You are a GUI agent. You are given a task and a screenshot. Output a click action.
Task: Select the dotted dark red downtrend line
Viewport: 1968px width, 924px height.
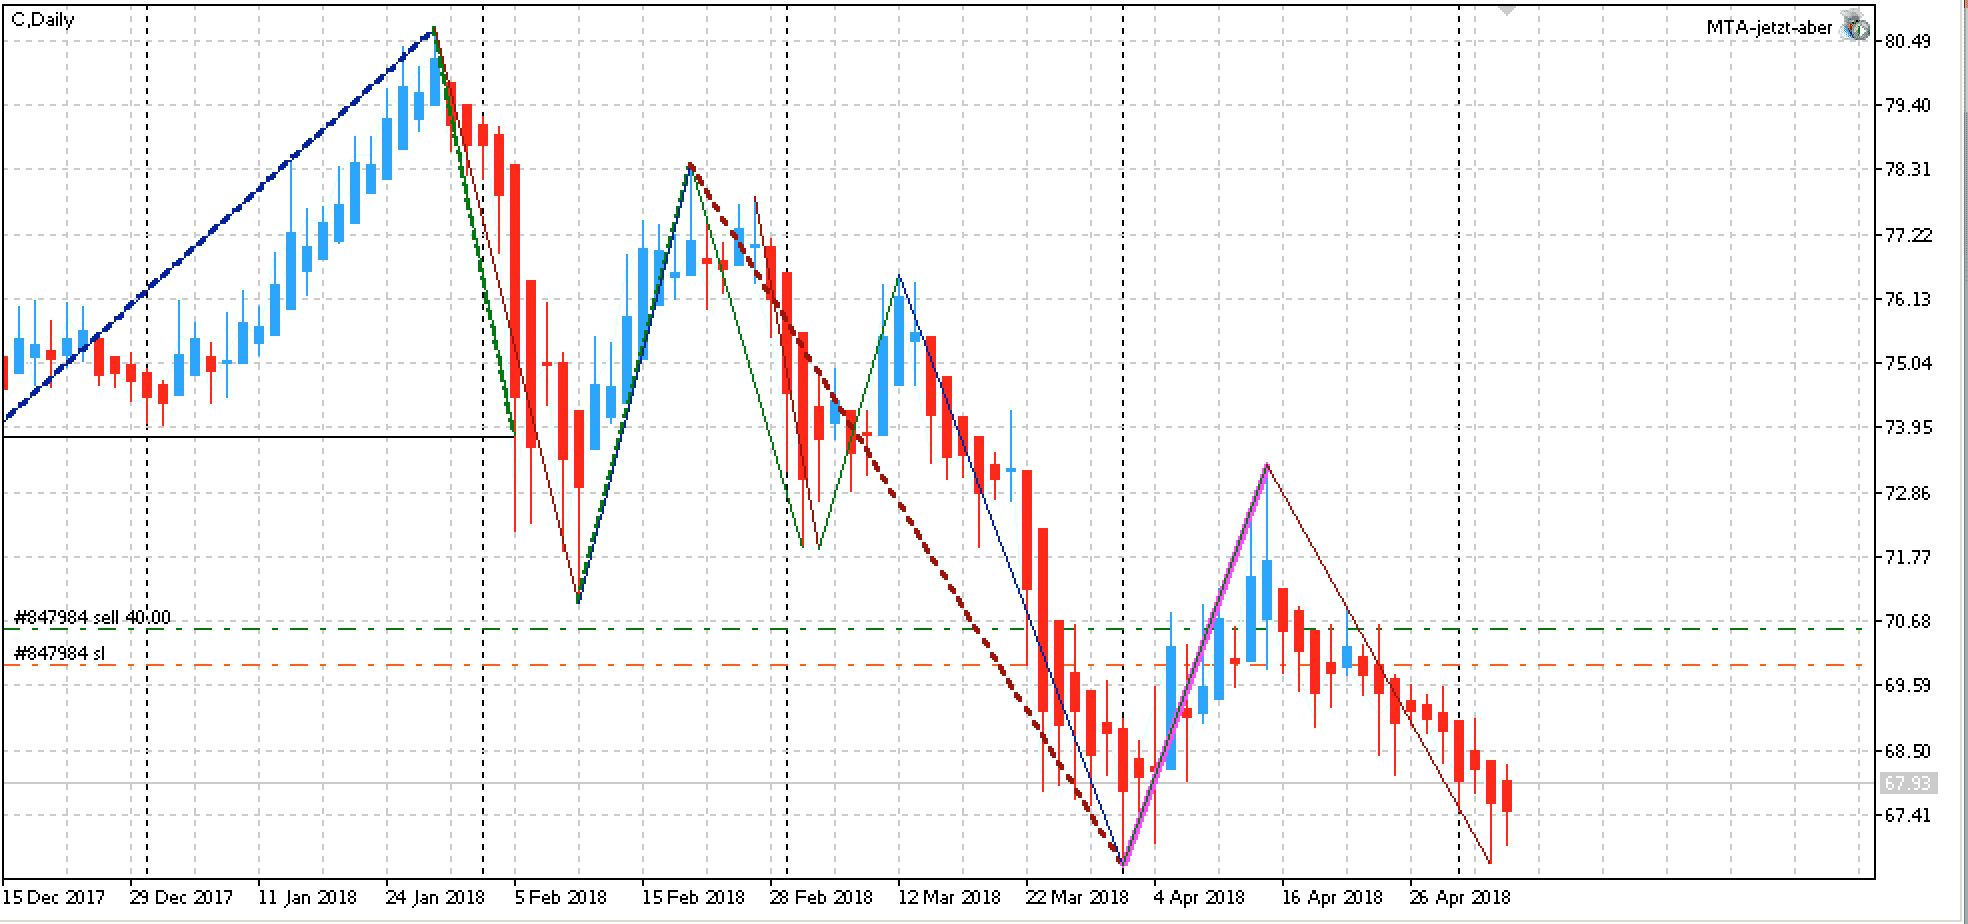905,513
